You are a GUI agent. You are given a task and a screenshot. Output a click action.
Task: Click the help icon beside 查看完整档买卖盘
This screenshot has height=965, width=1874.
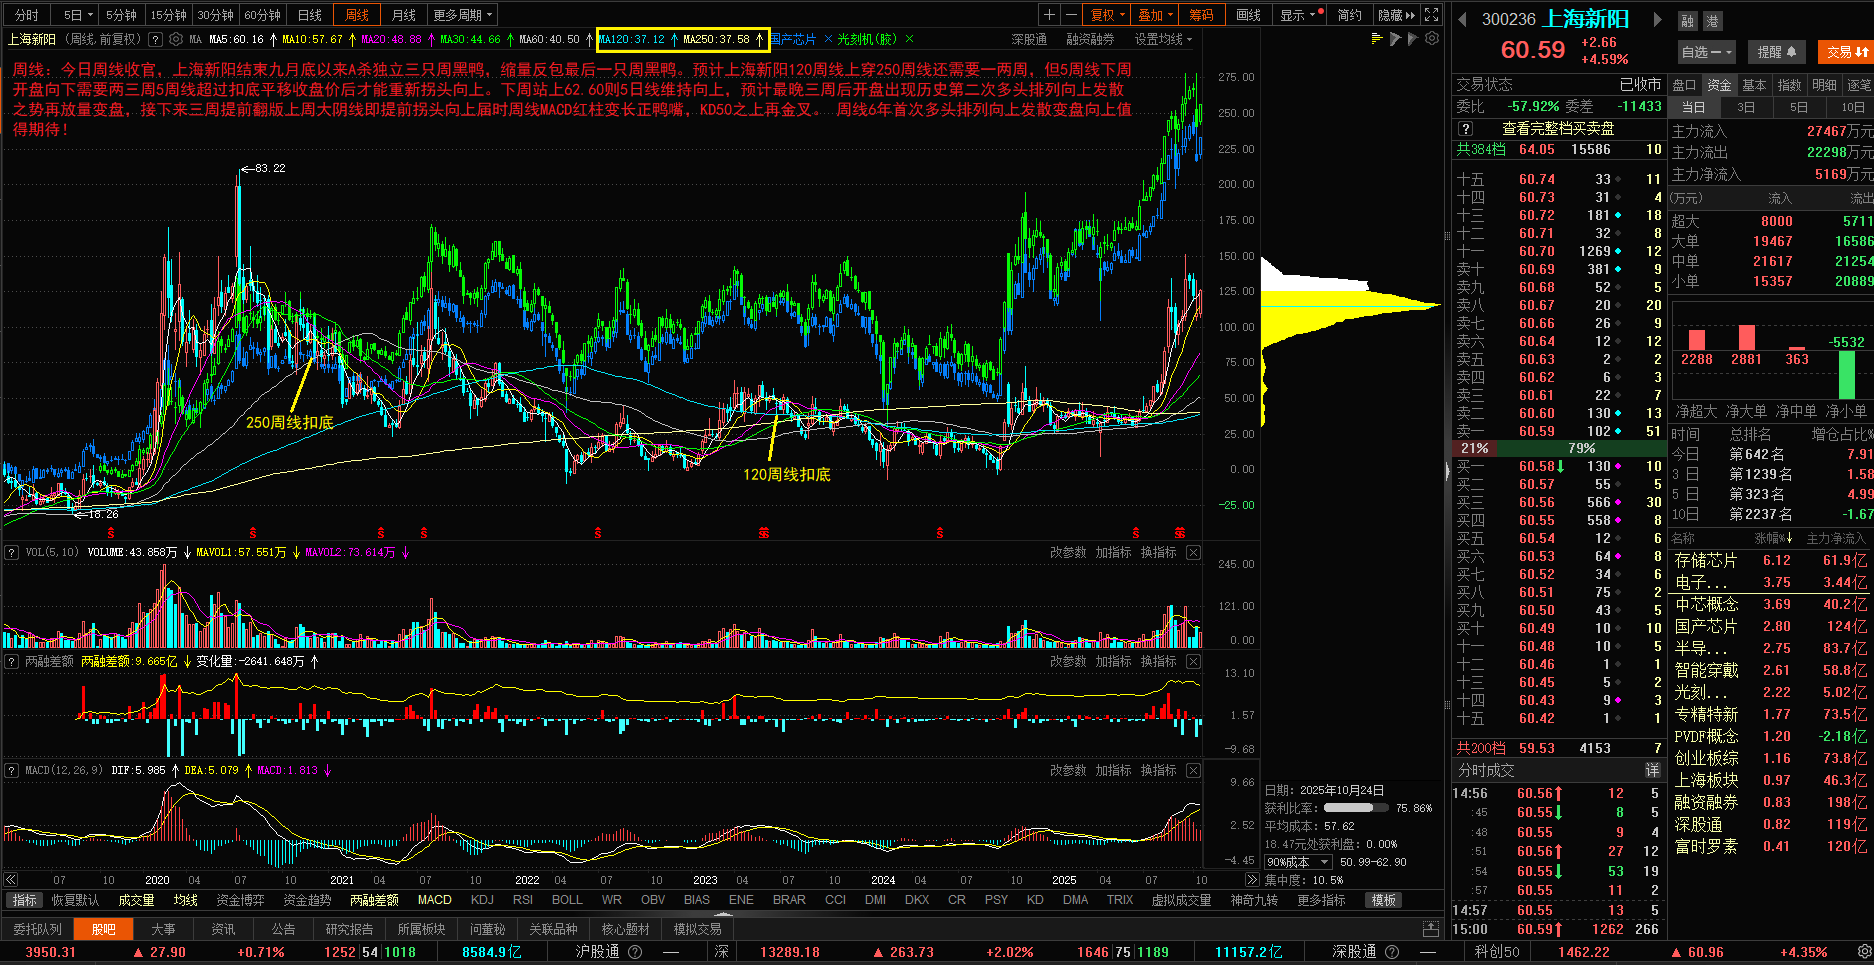[1465, 129]
